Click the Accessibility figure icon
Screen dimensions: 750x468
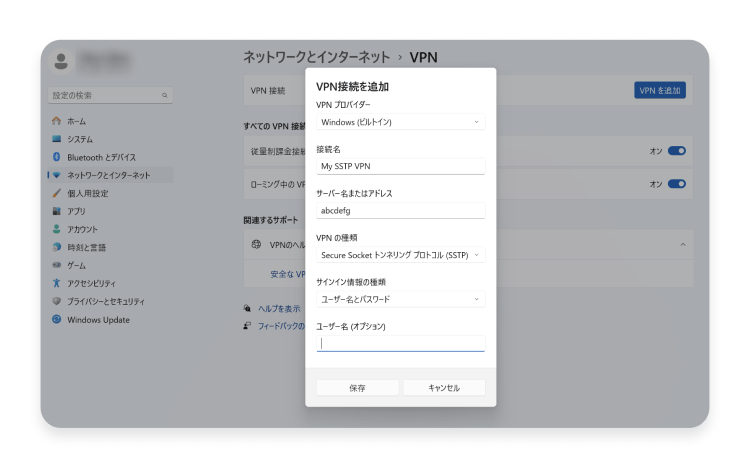(56, 283)
